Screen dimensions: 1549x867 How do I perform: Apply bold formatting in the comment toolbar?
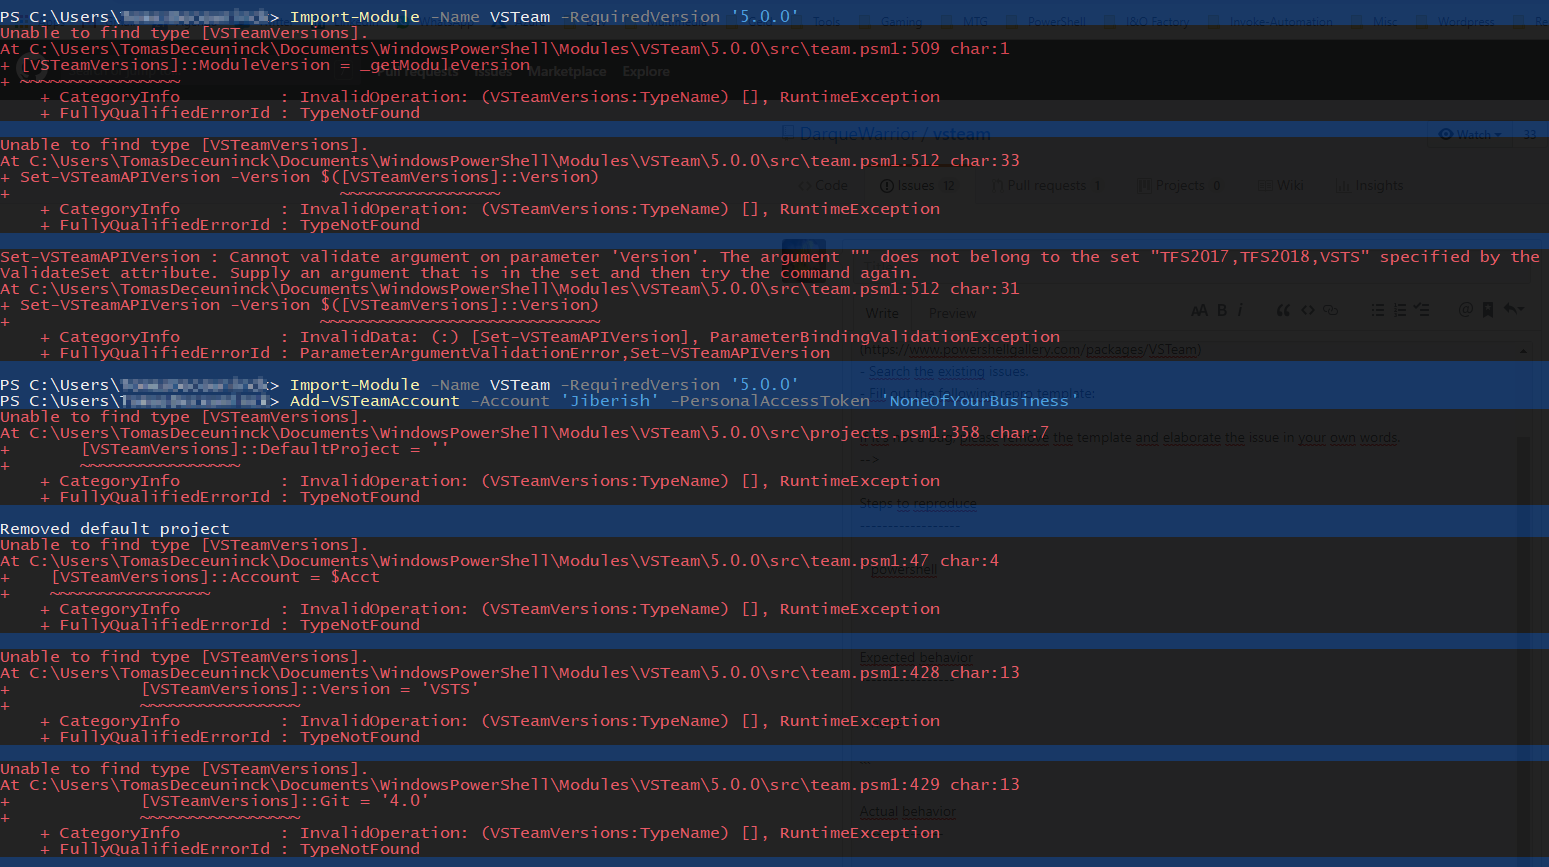pos(1222,310)
